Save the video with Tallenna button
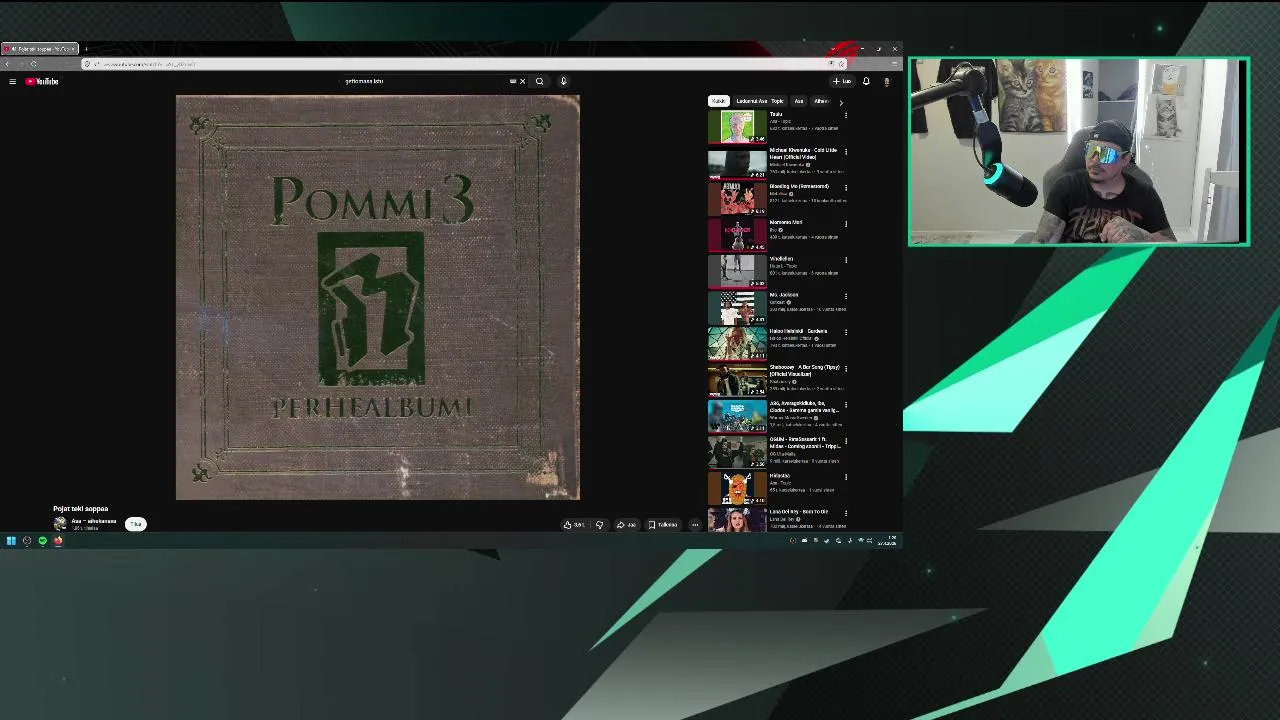Viewport: 1280px width, 720px height. coord(662,525)
